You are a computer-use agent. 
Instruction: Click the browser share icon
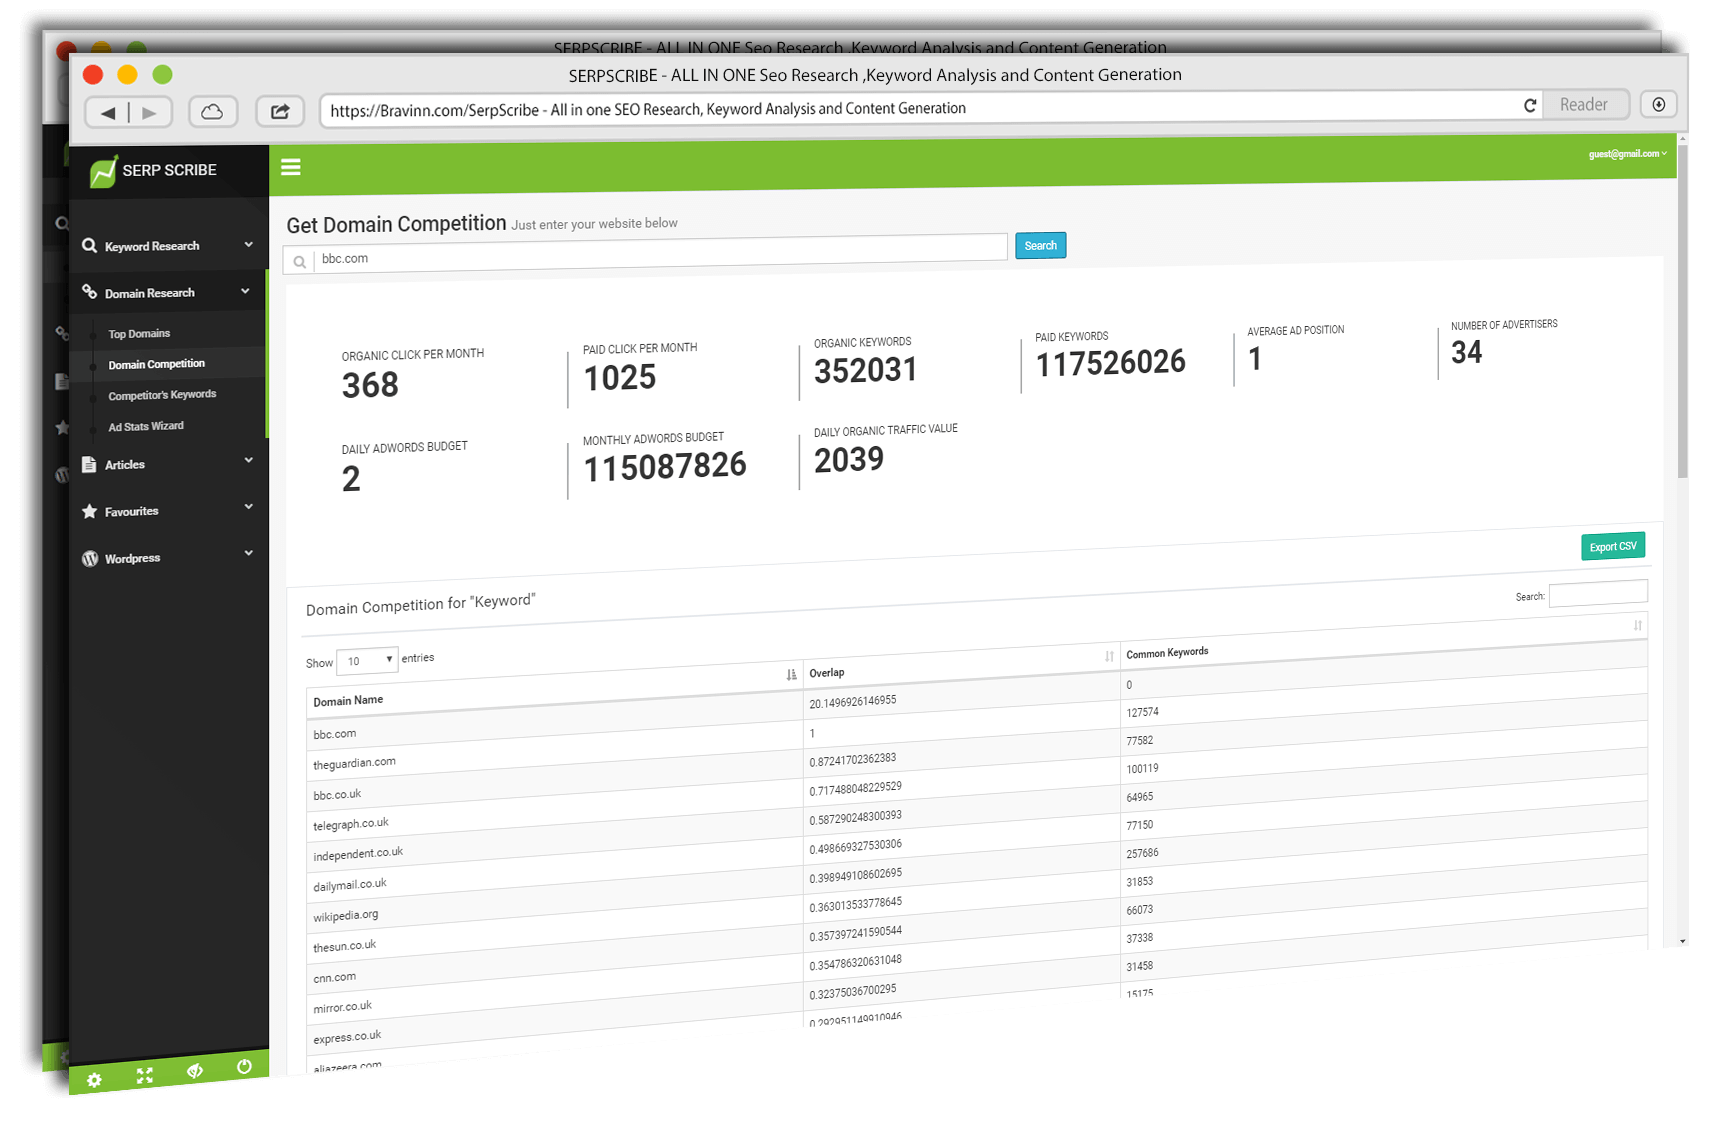280,111
